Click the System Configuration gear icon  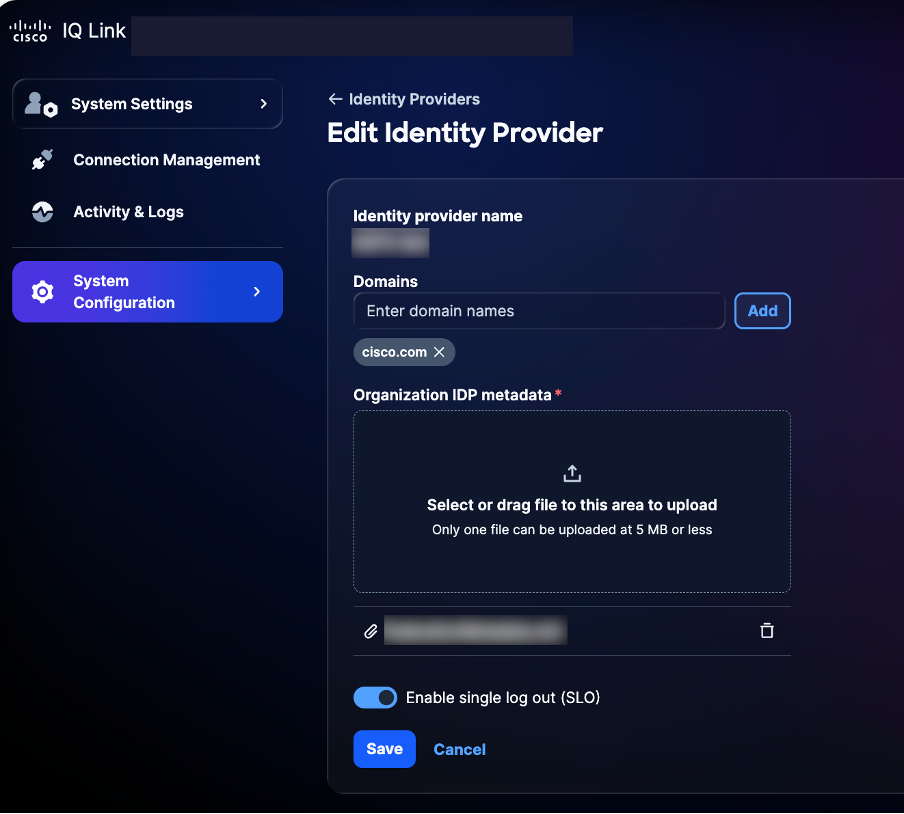(x=42, y=292)
